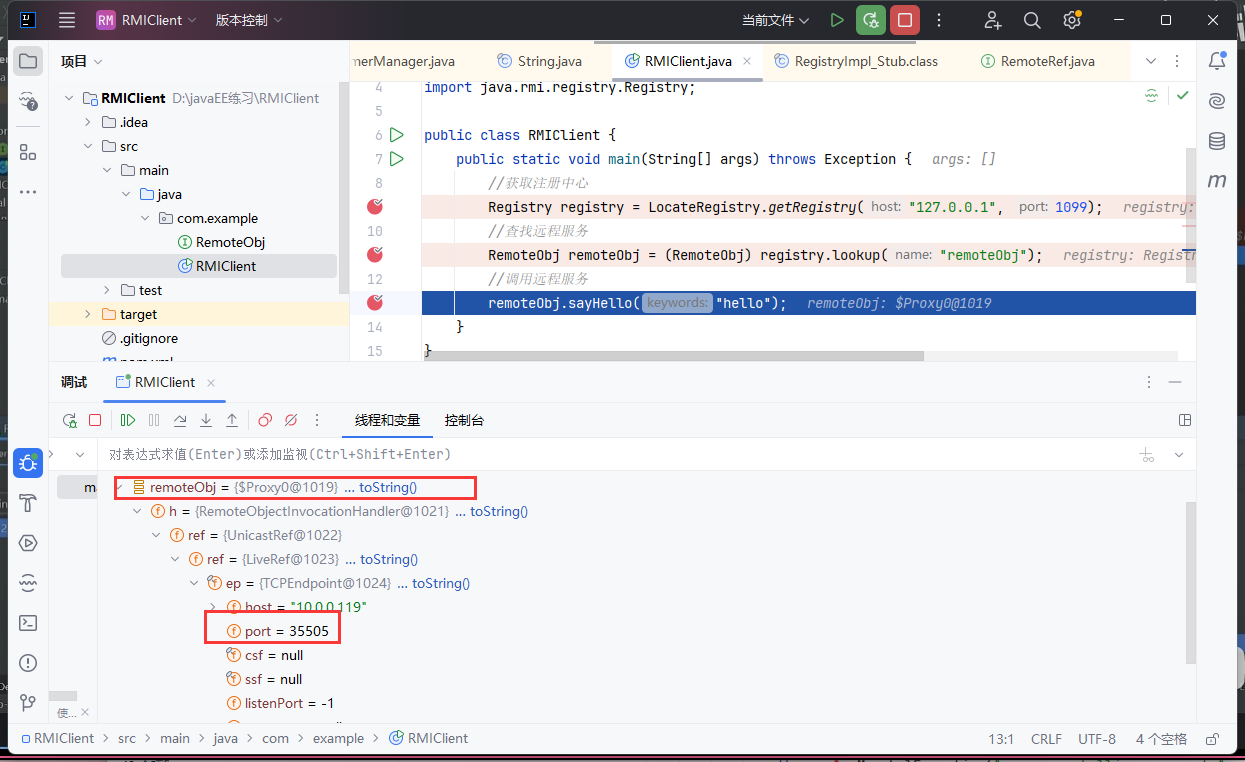
Task: Click the evaluate expression input field
Action: pyautogui.click(x=600, y=454)
